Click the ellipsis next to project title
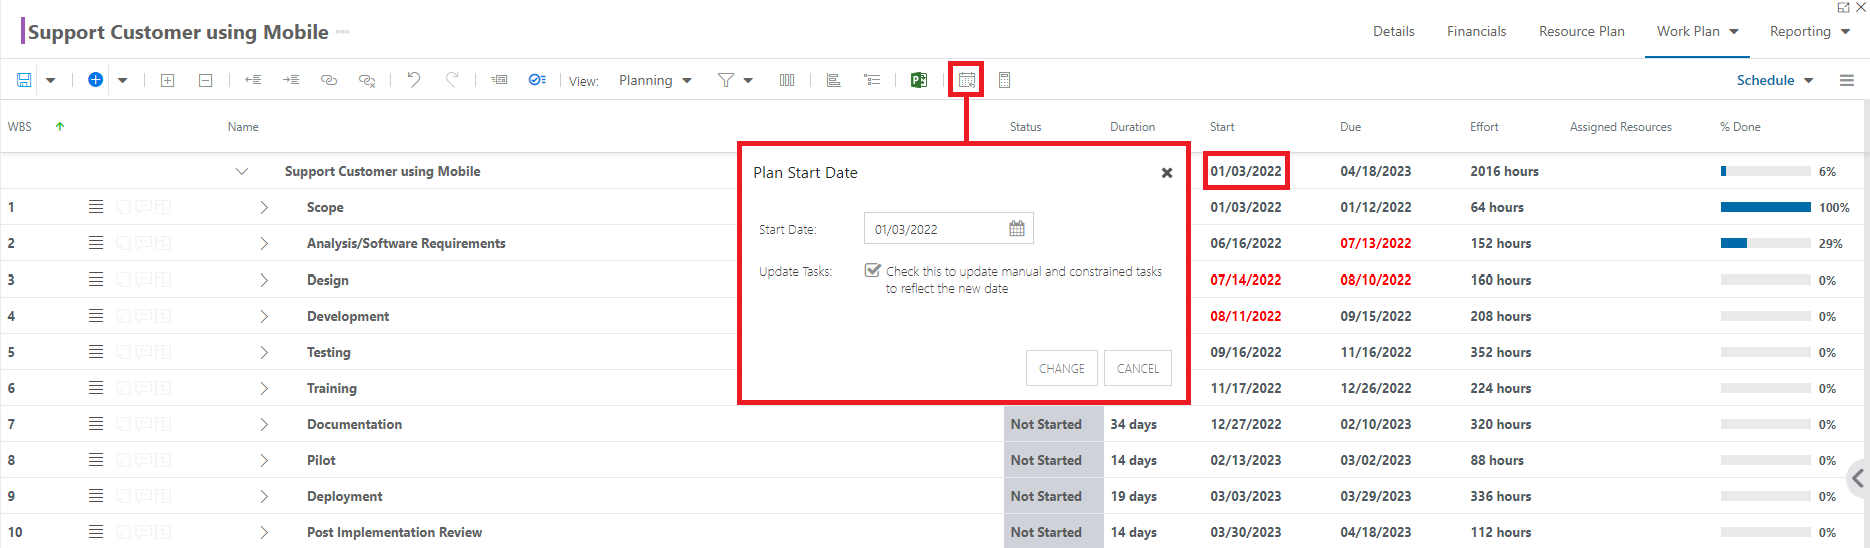The image size is (1870, 548). pos(343,32)
